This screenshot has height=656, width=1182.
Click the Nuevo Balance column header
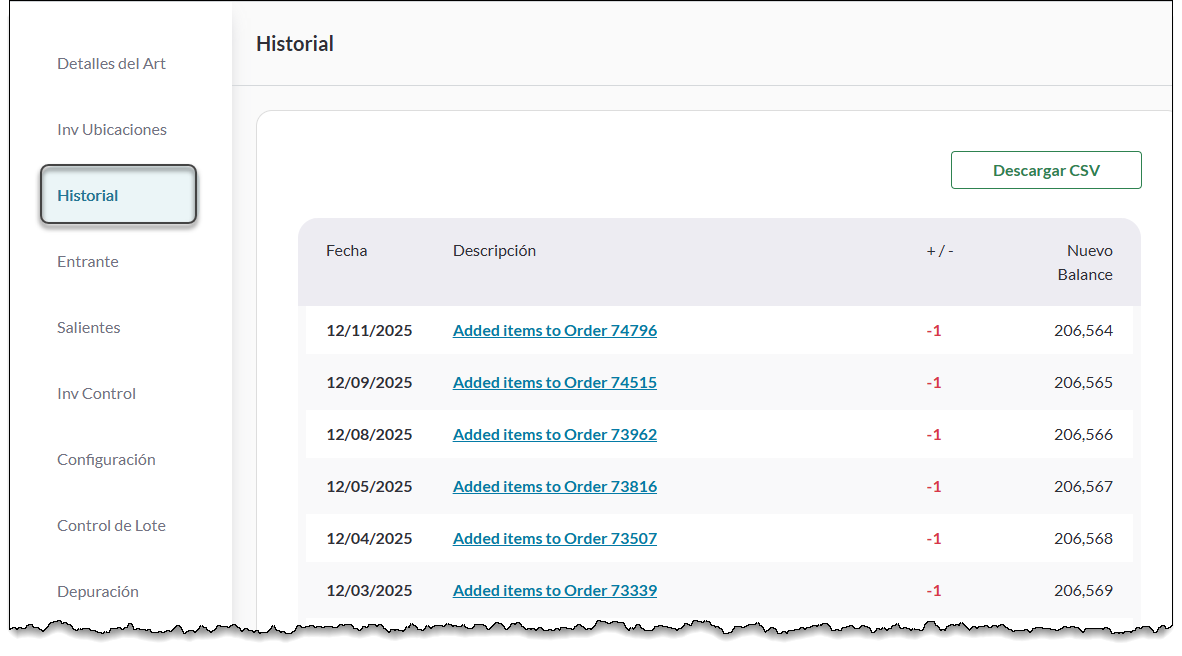(x=1086, y=263)
